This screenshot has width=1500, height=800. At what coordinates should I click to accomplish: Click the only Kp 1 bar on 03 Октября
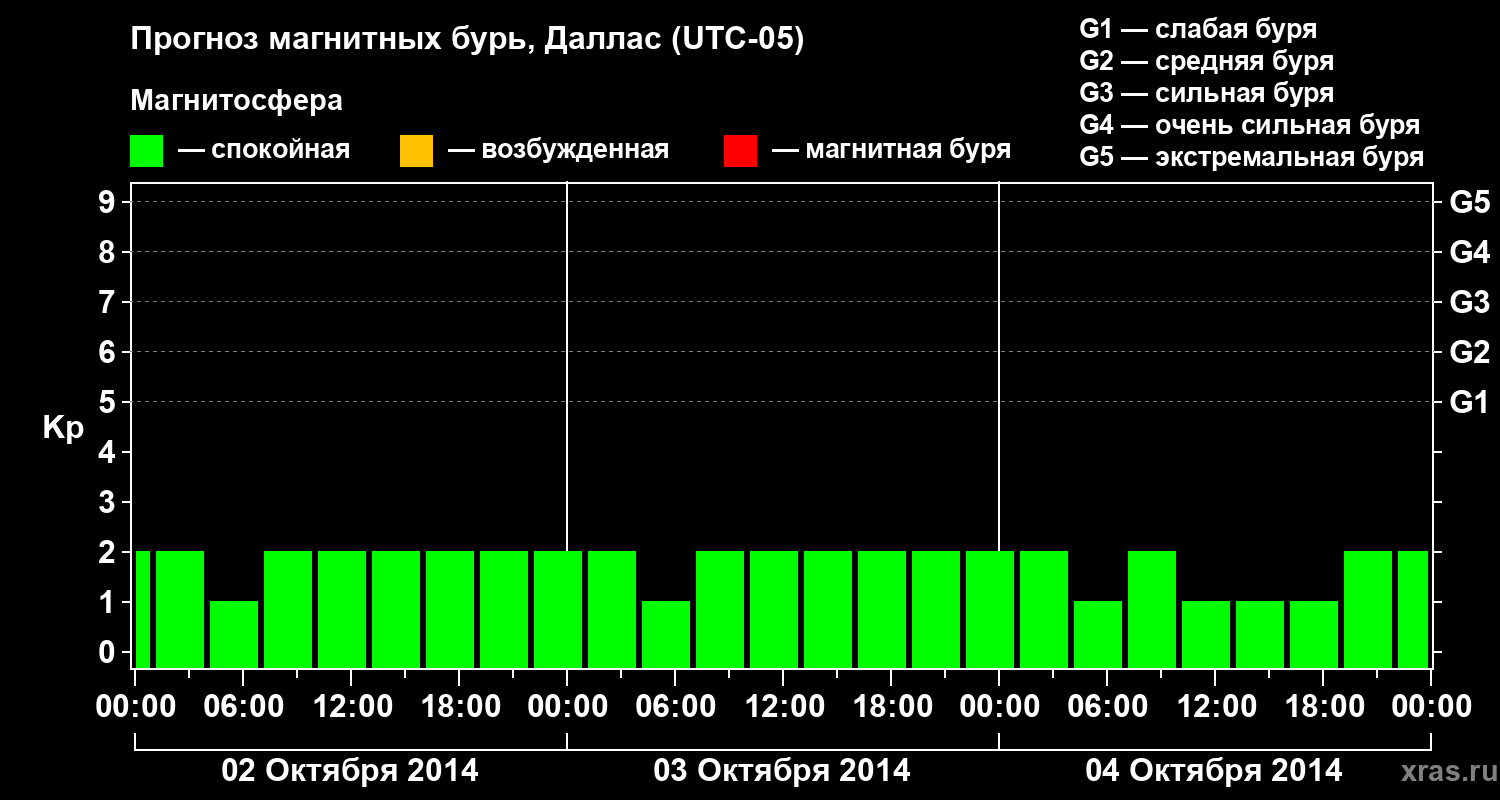click(666, 634)
